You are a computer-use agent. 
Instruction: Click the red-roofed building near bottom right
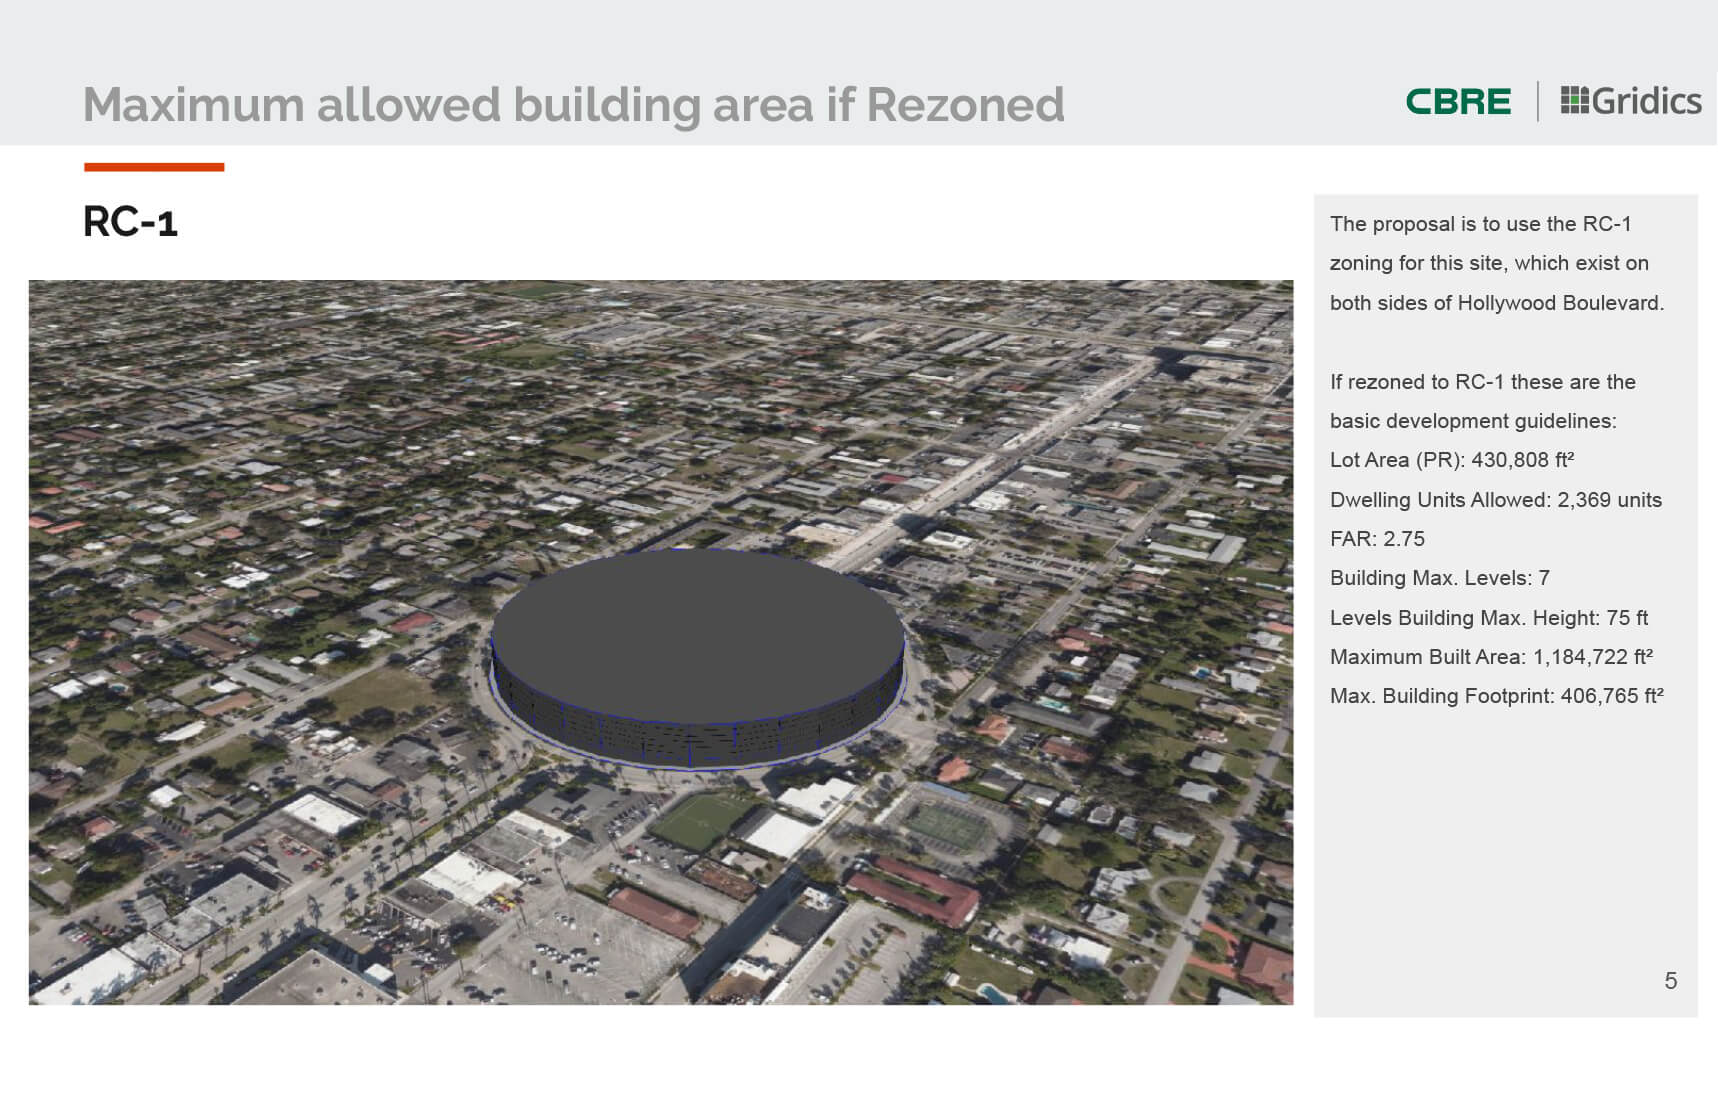912,889
